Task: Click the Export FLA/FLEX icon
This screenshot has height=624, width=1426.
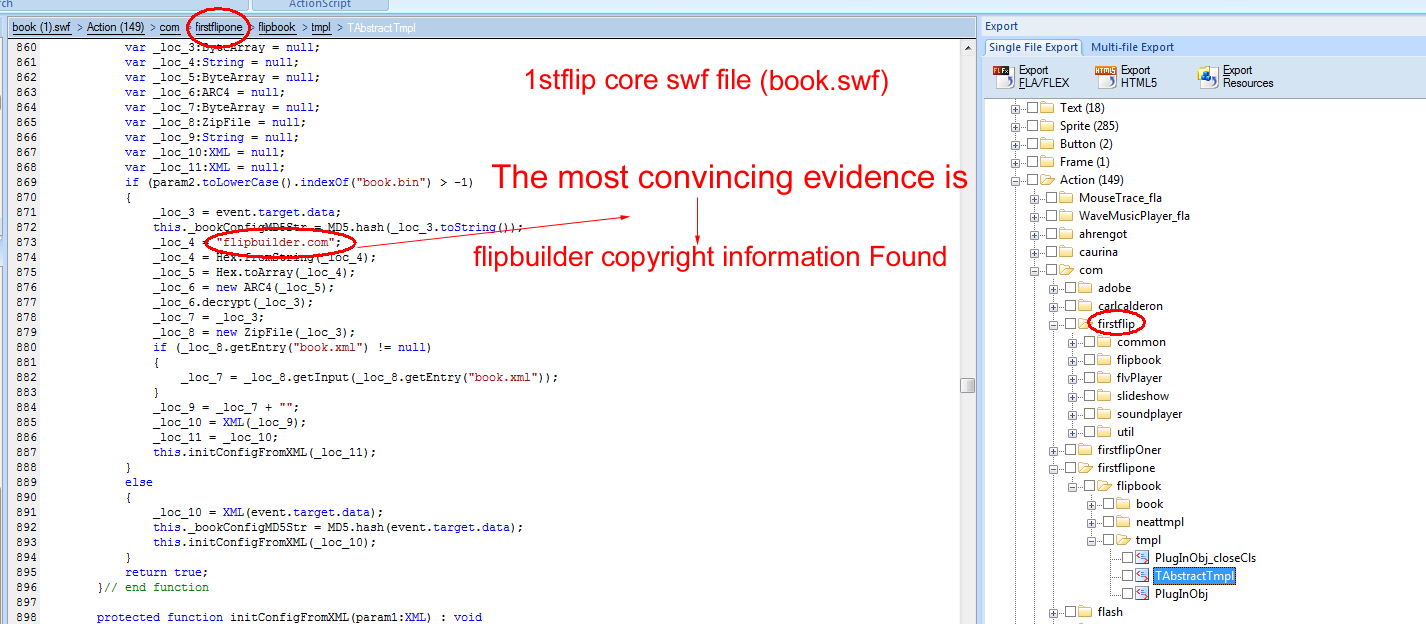Action: (x=1003, y=76)
